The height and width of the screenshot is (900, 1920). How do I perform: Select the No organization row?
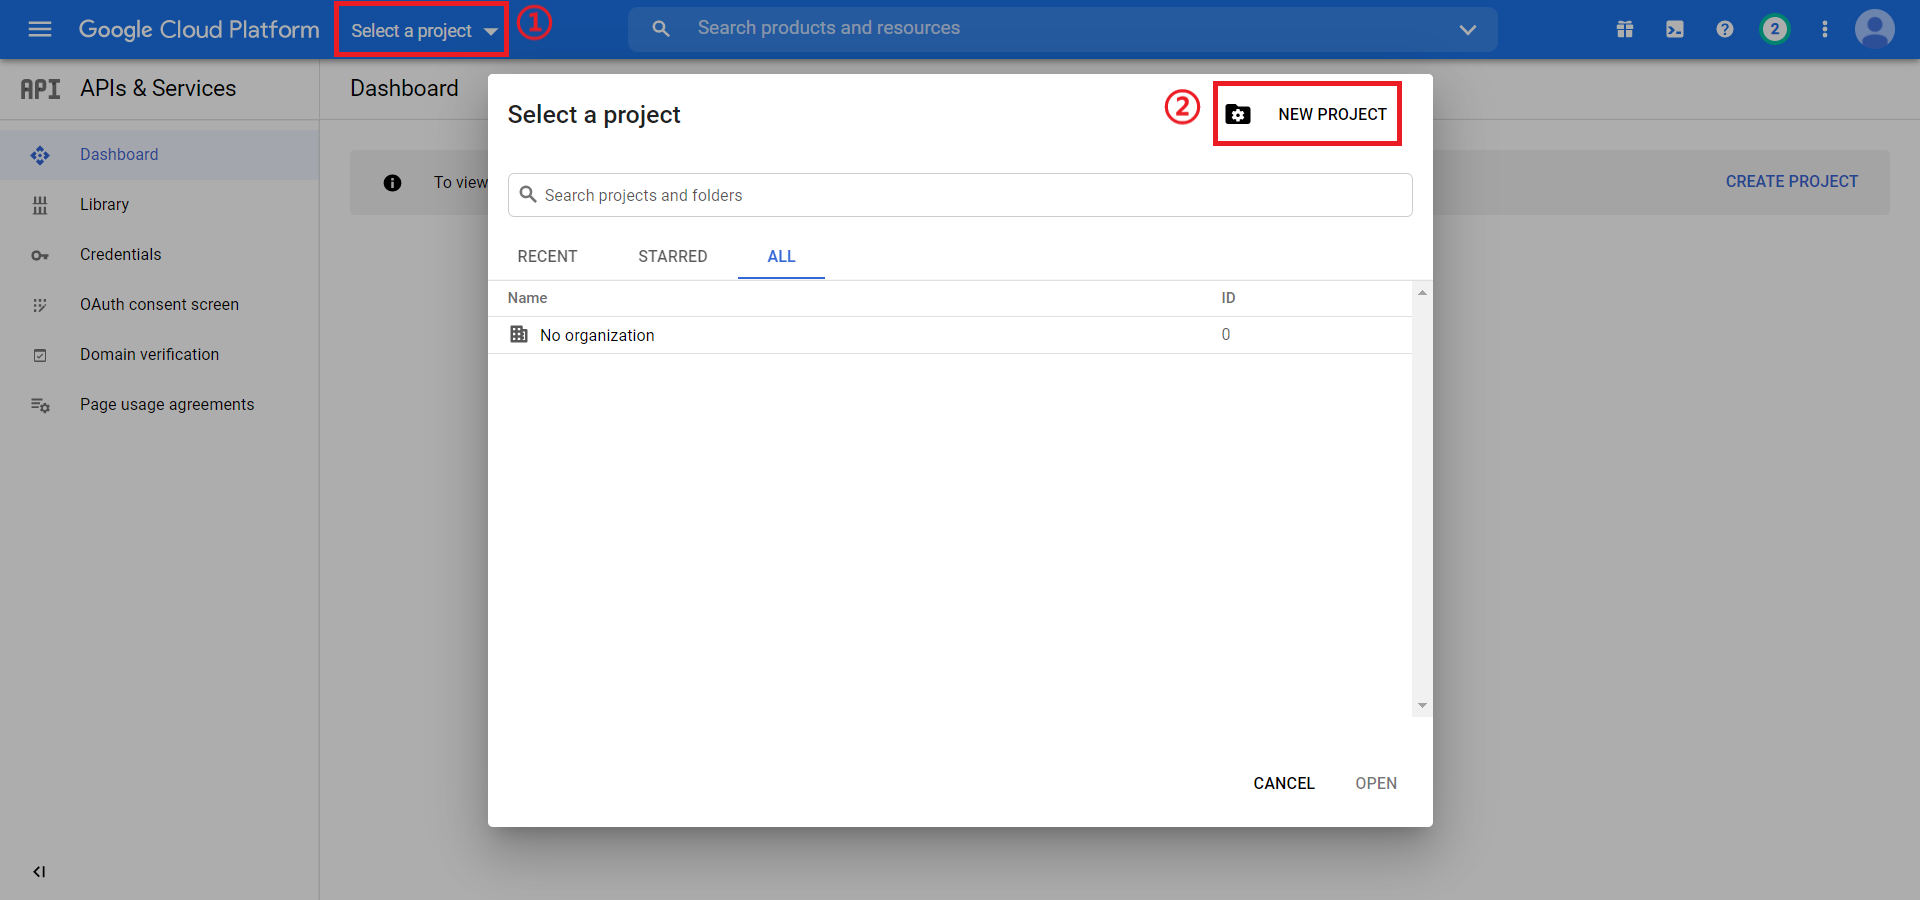(x=950, y=335)
